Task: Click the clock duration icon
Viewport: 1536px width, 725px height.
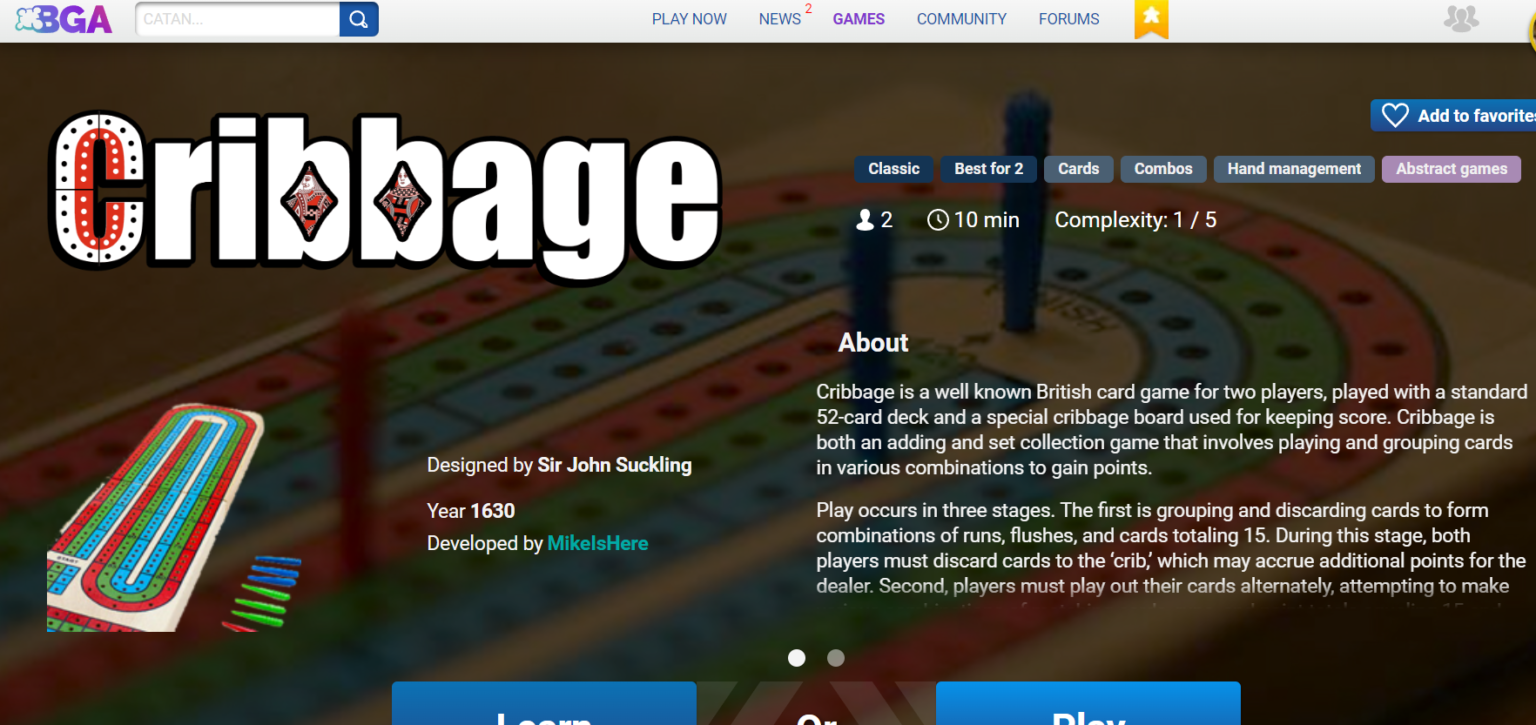Action: 938,220
